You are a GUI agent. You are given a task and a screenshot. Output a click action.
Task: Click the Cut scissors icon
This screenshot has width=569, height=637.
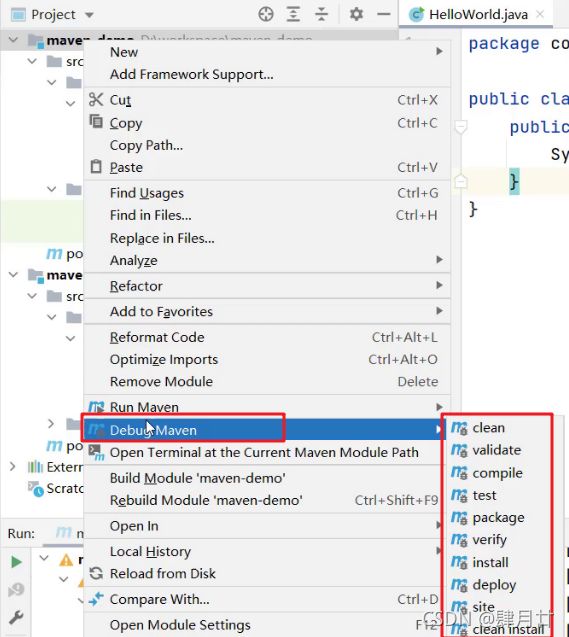click(x=96, y=100)
